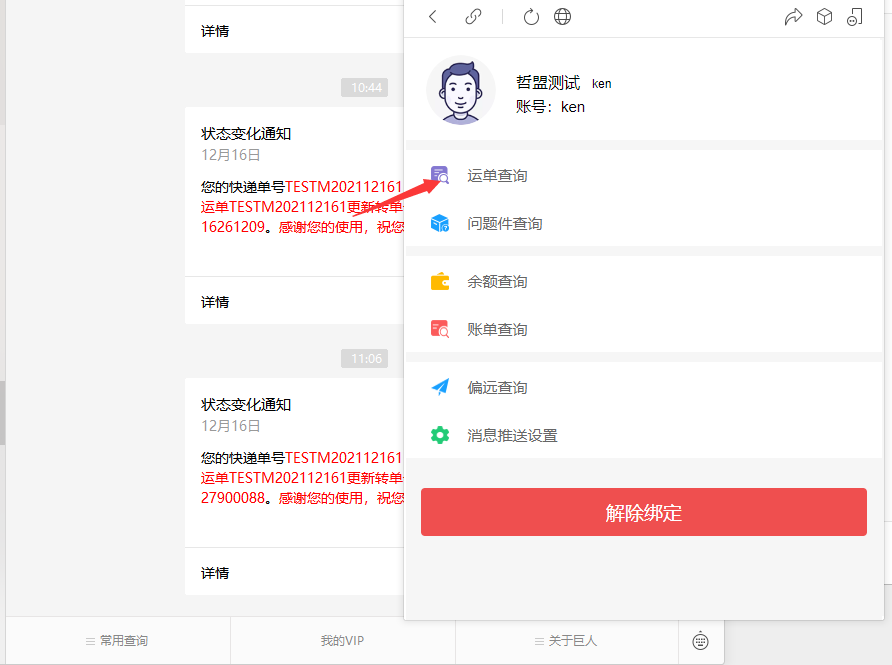Click the top-right window-with-face icon
The image size is (892, 665).
(x=855, y=16)
